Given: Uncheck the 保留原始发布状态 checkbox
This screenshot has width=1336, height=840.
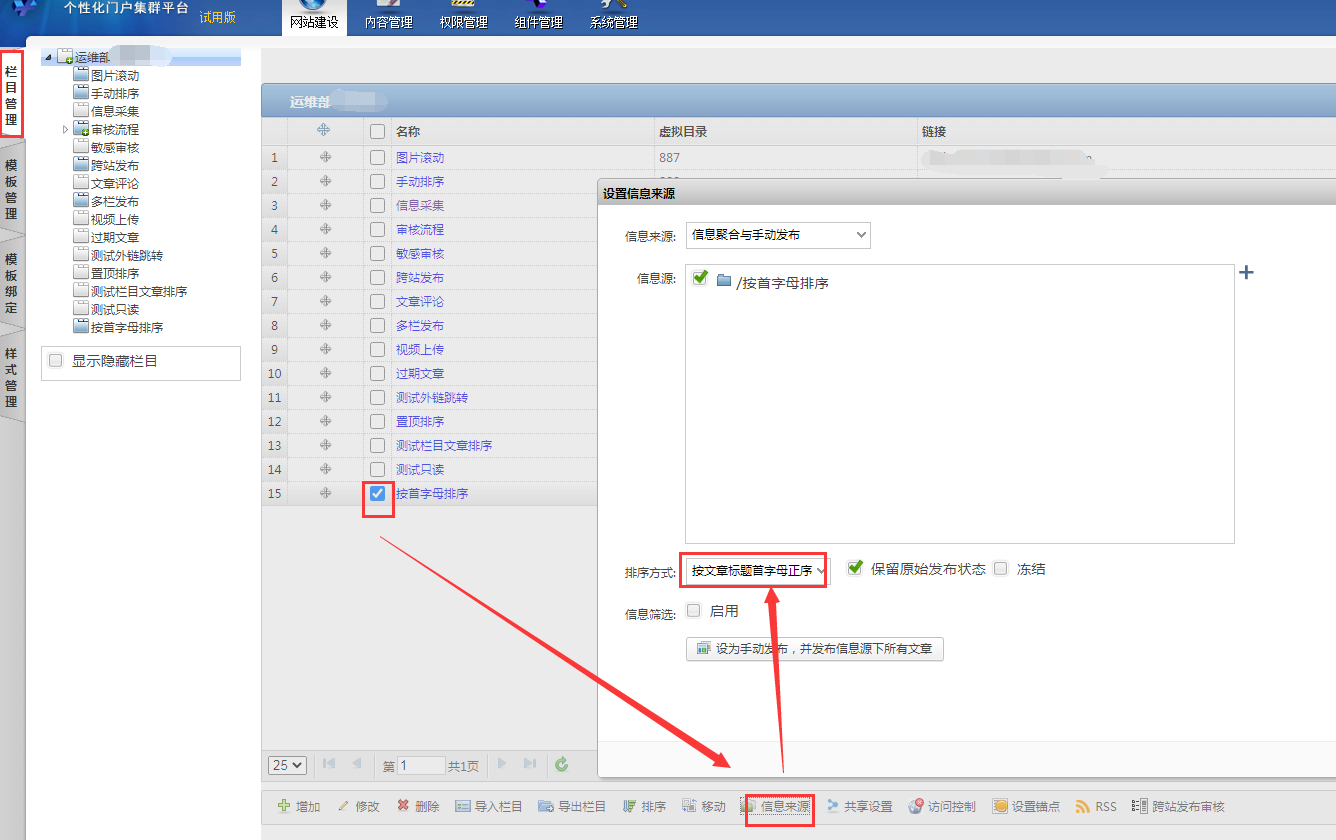Looking at the screenshot, I should pyautogui.click(x=855, y=568).
